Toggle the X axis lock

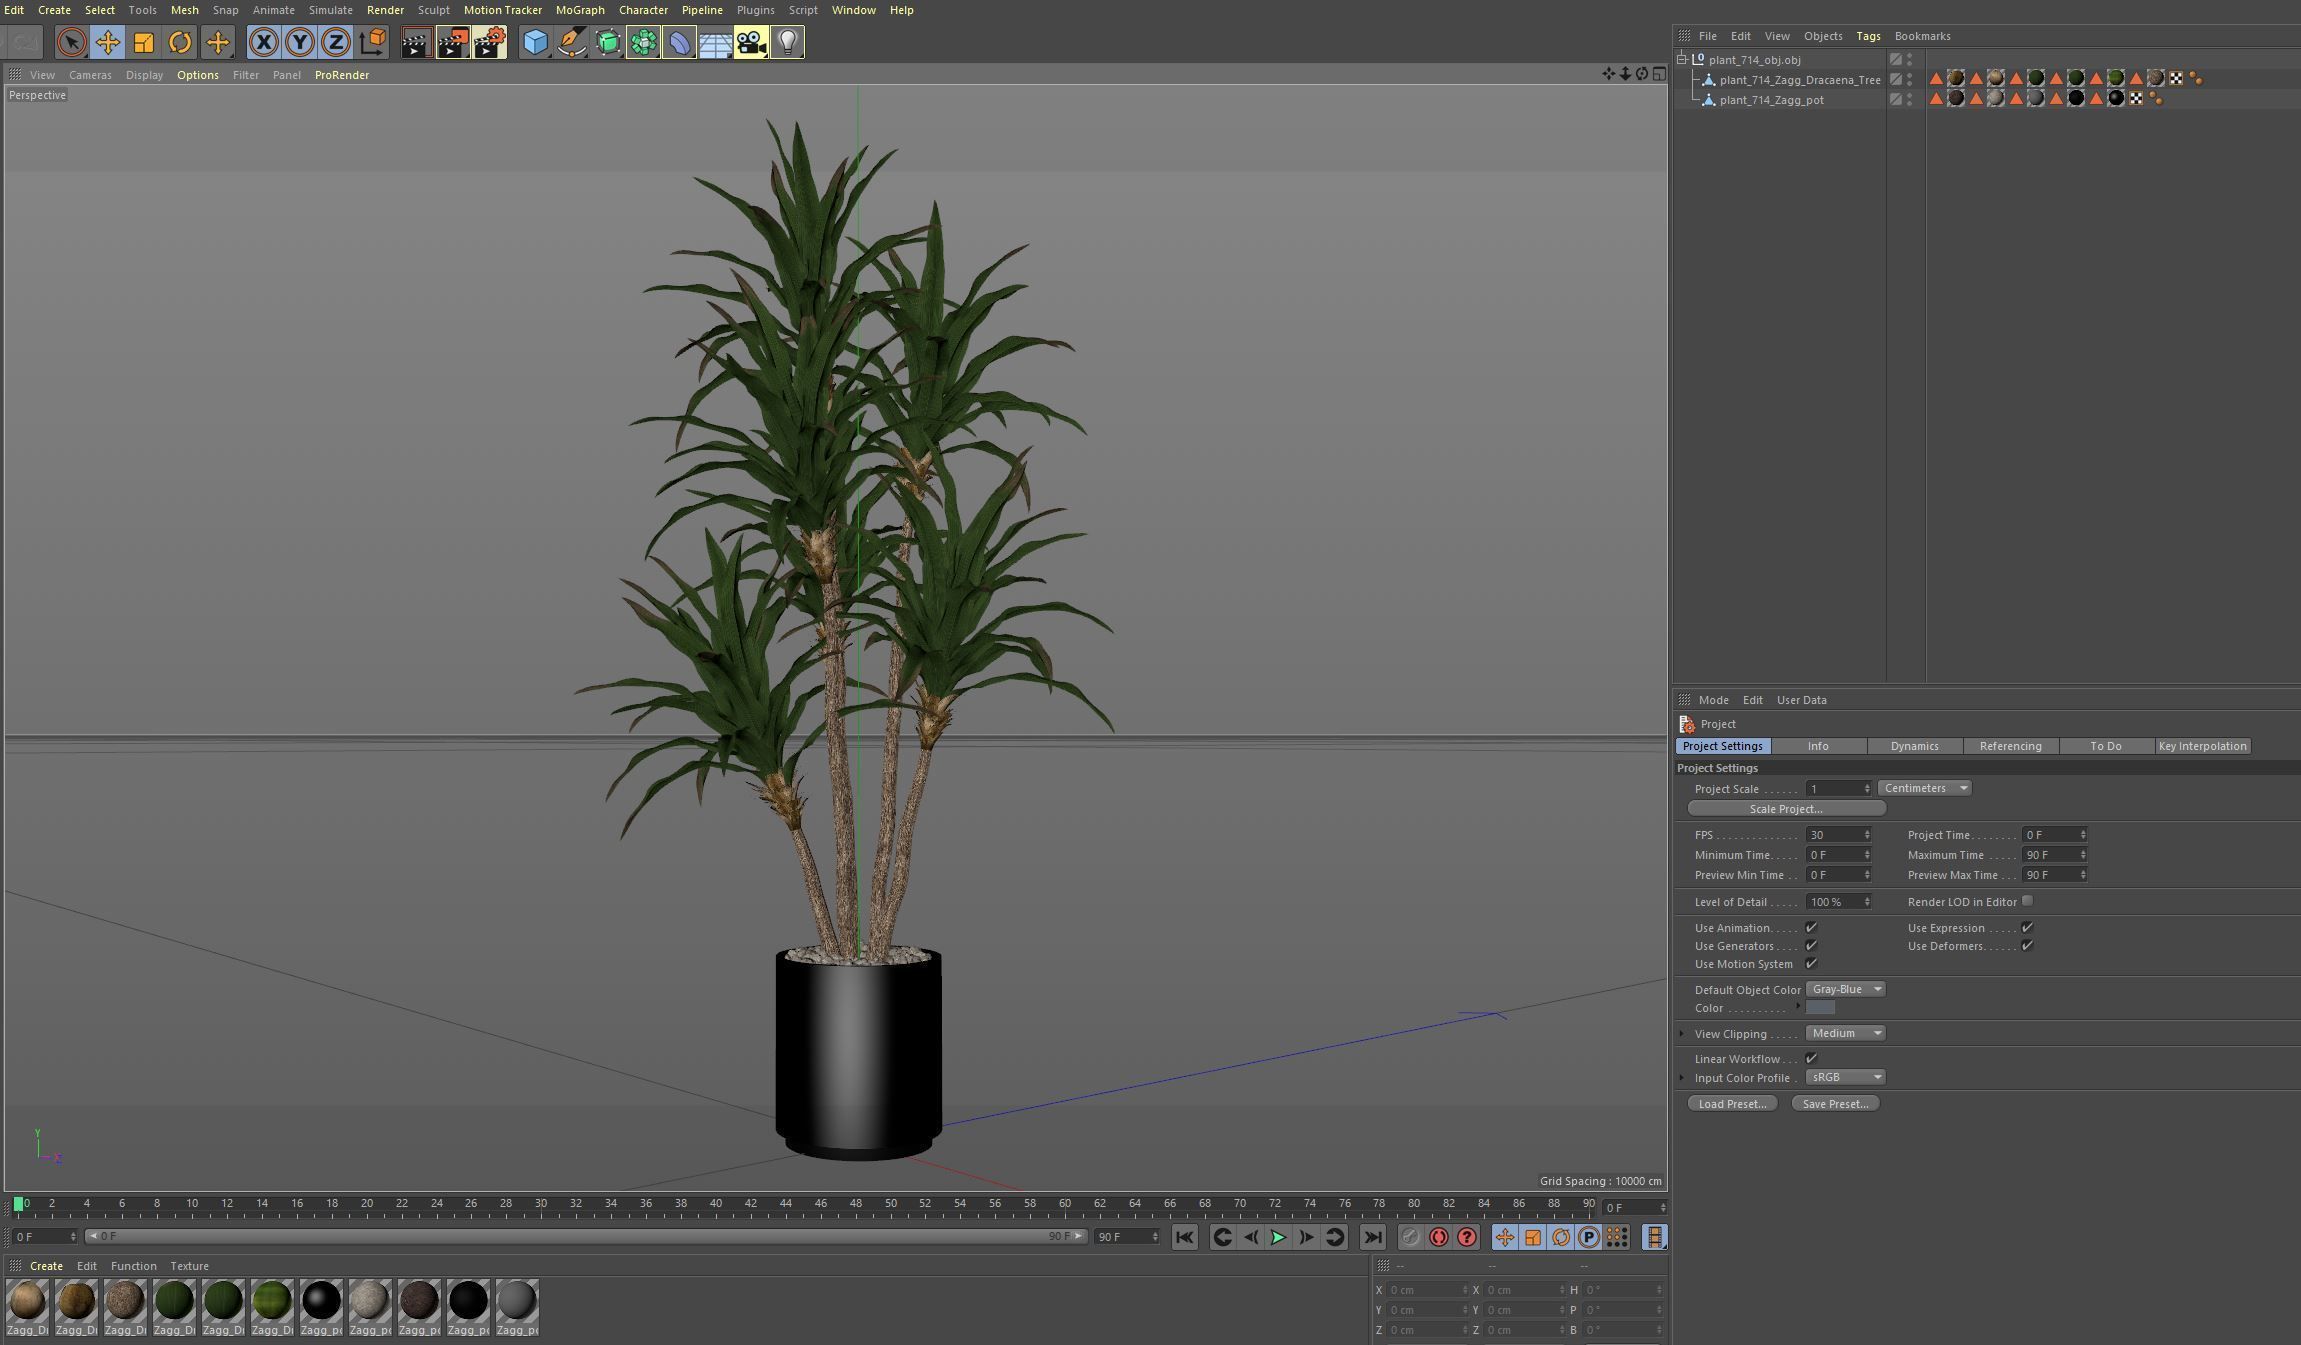click(x=263, y=42)
